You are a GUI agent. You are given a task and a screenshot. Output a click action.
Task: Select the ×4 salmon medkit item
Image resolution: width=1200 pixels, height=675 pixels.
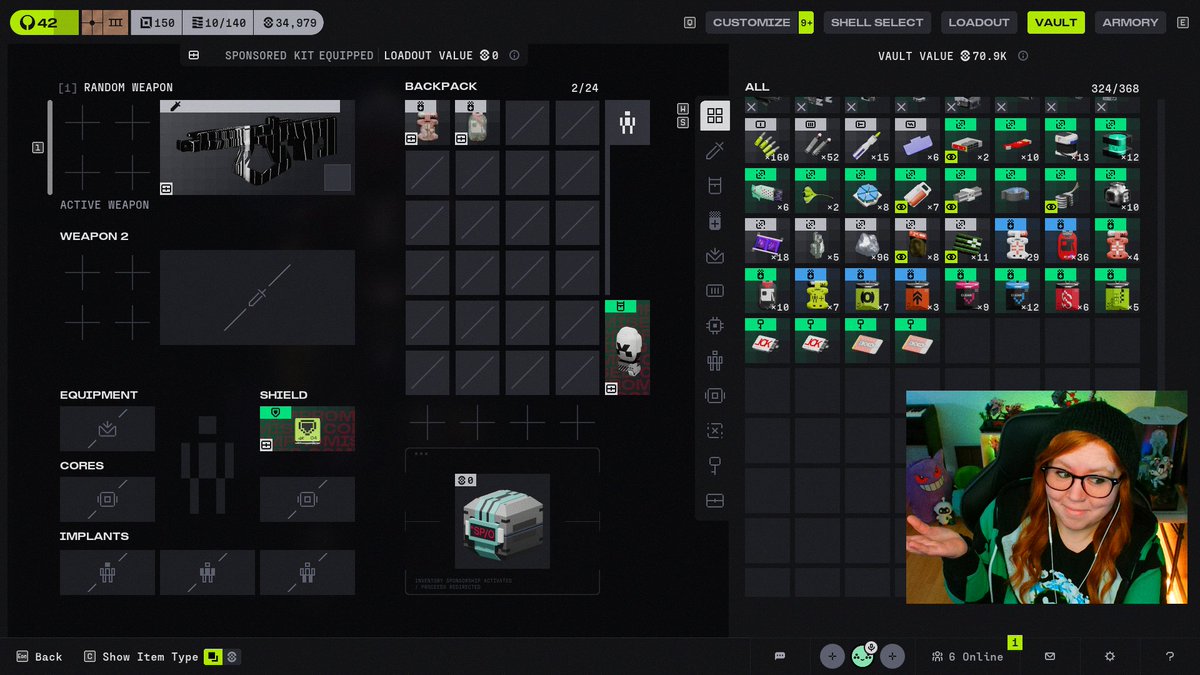tap(1117, 241)
